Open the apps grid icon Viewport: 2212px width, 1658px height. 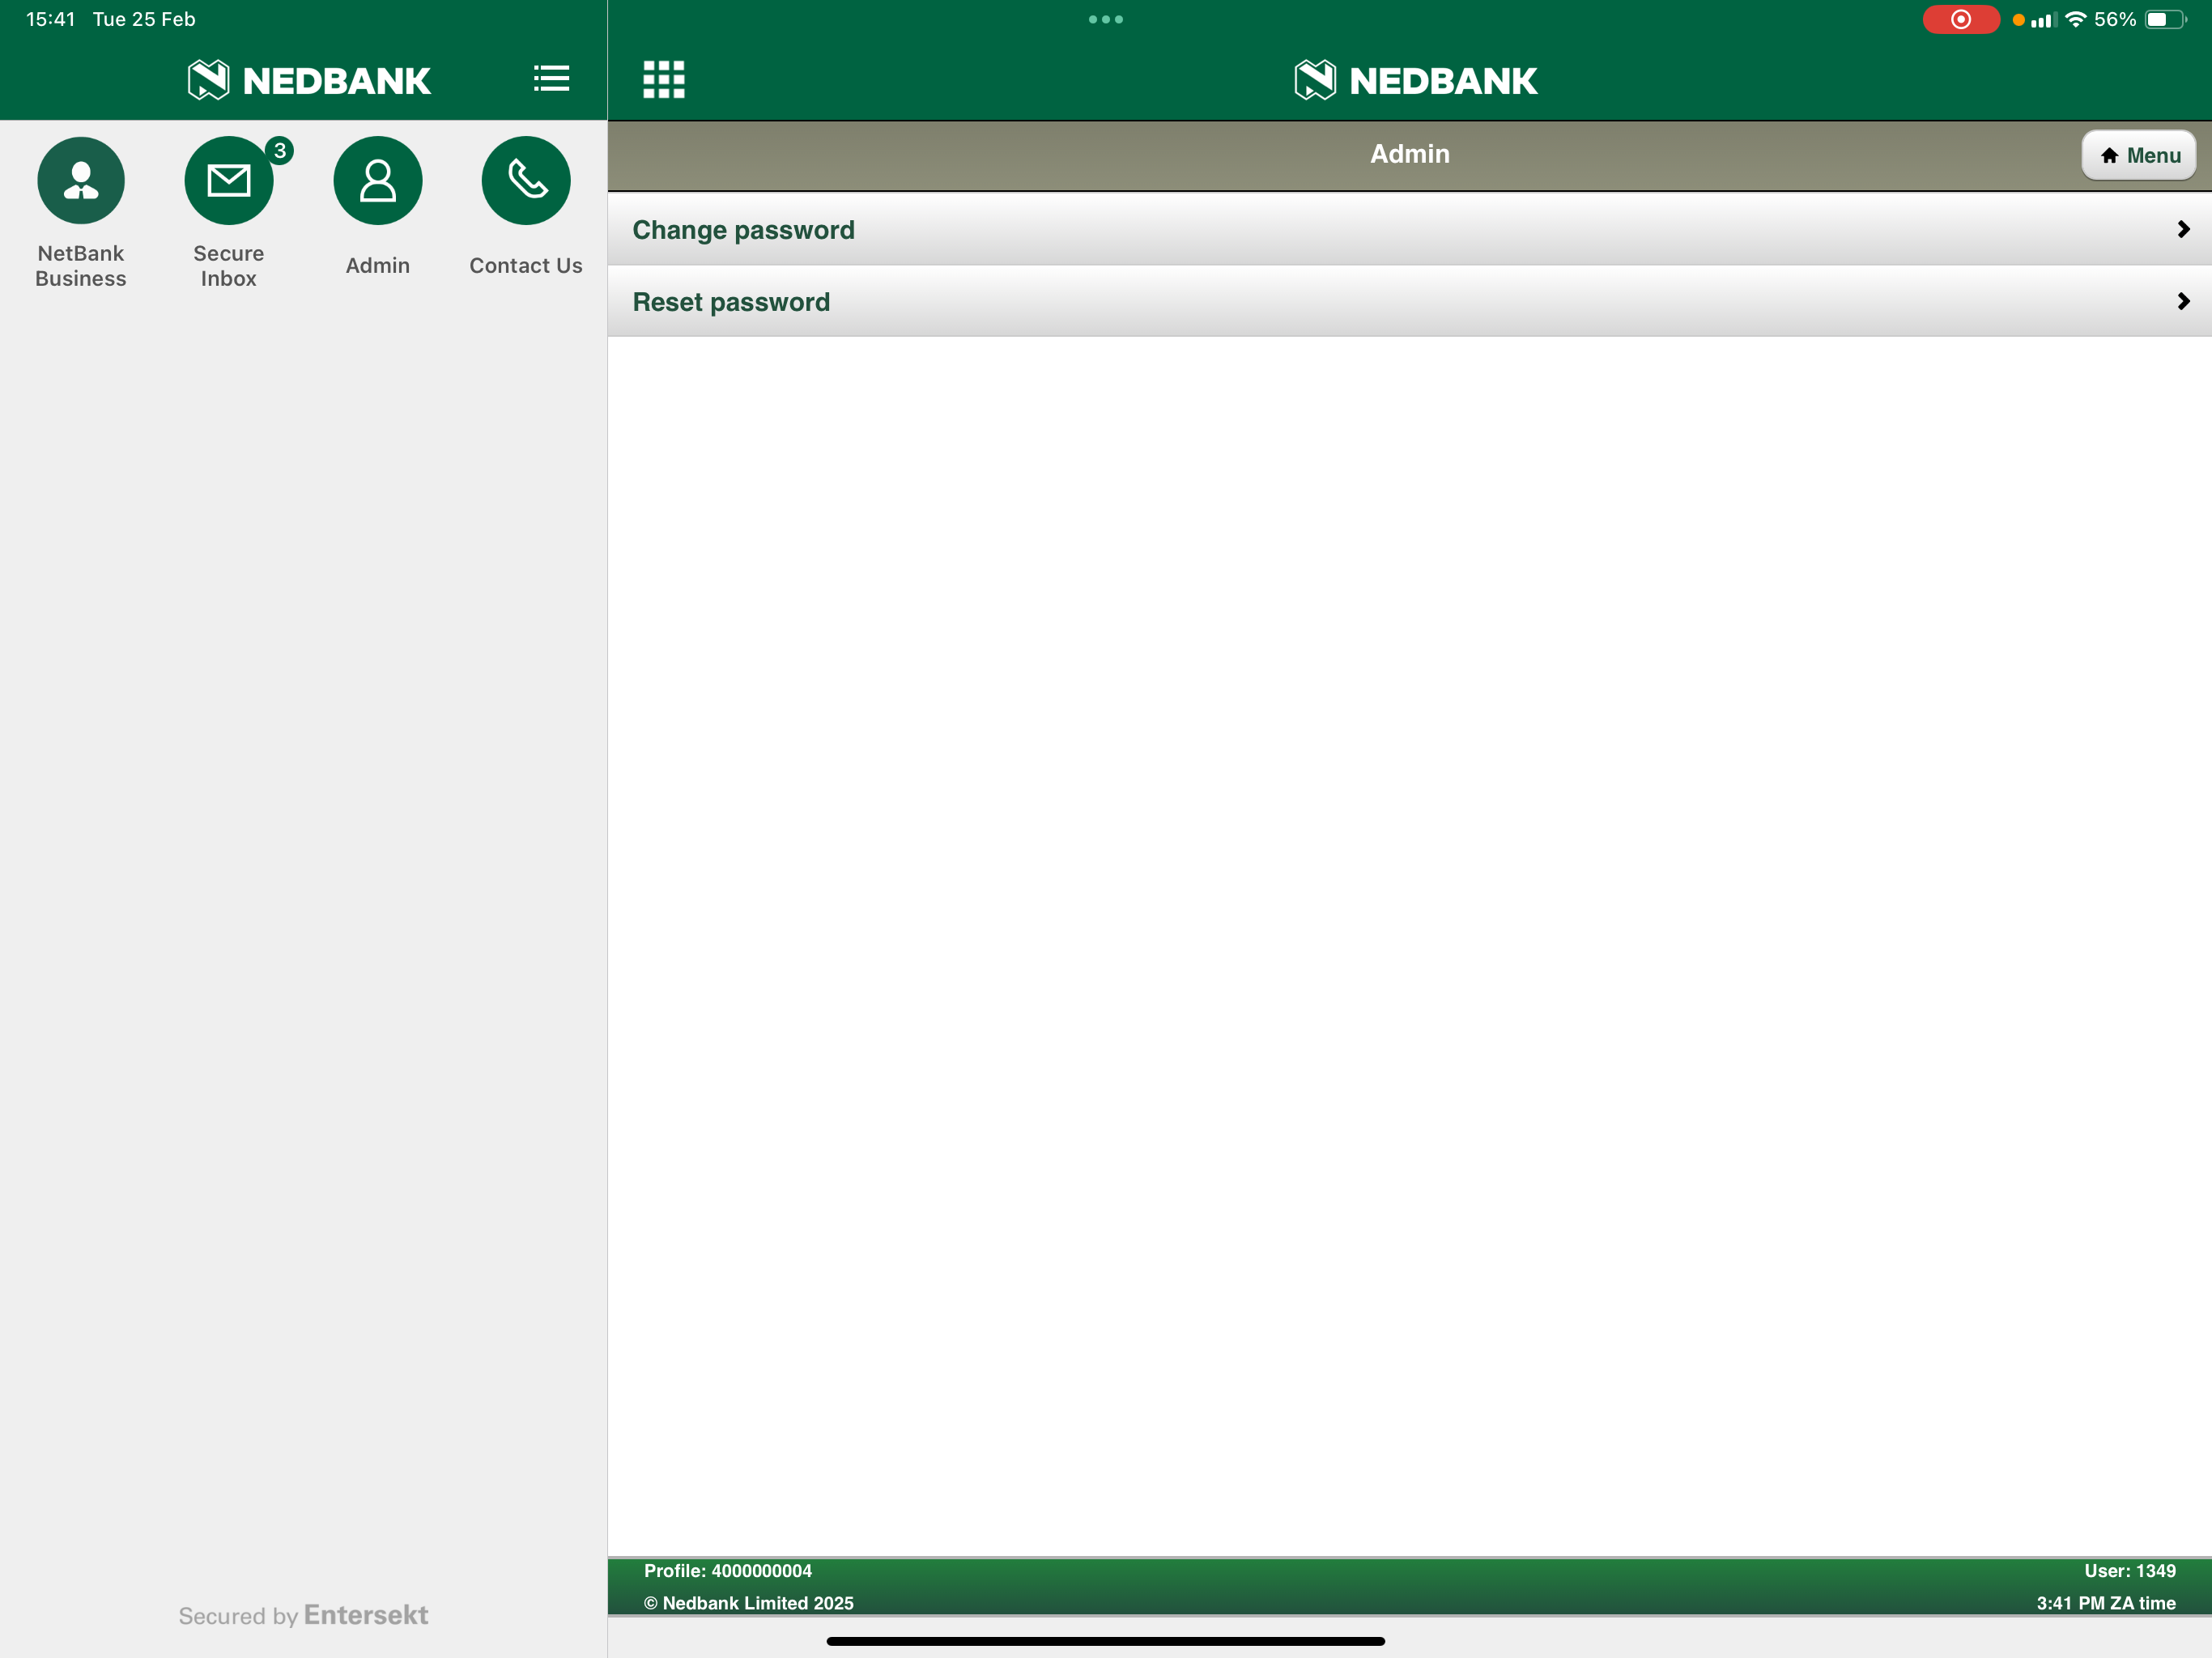664,79
